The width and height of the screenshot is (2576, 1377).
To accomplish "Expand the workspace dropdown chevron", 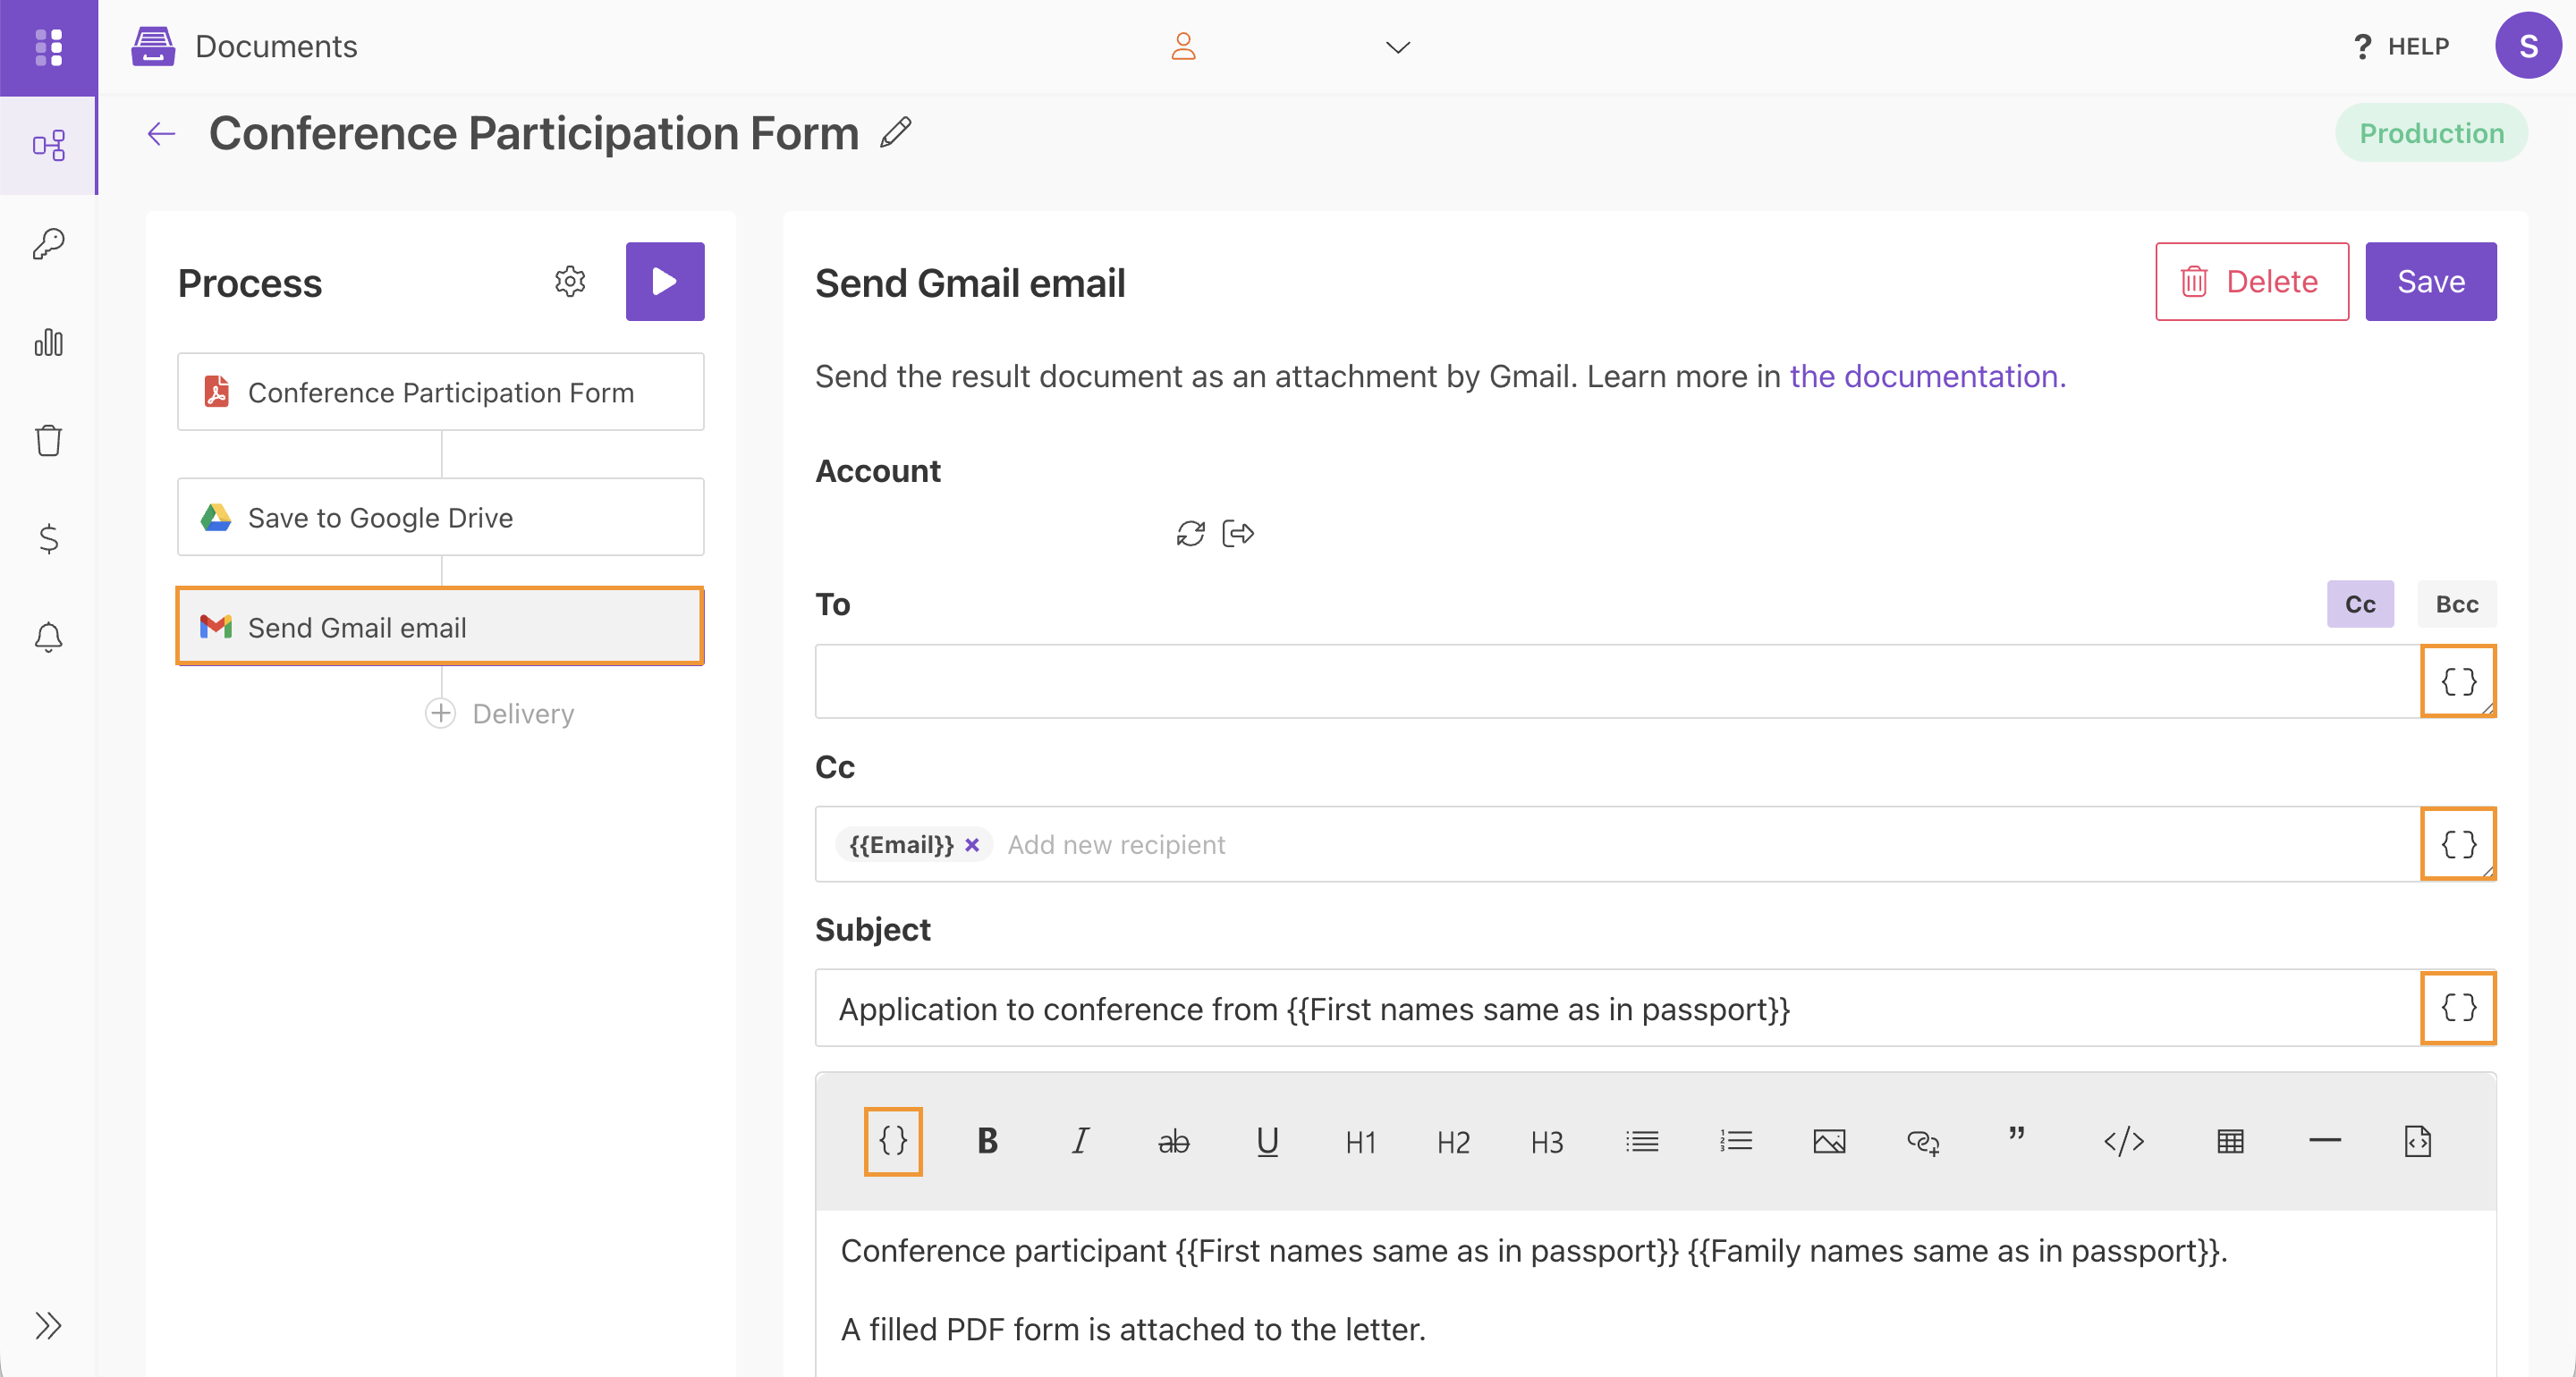I will tap(1397, 47).
